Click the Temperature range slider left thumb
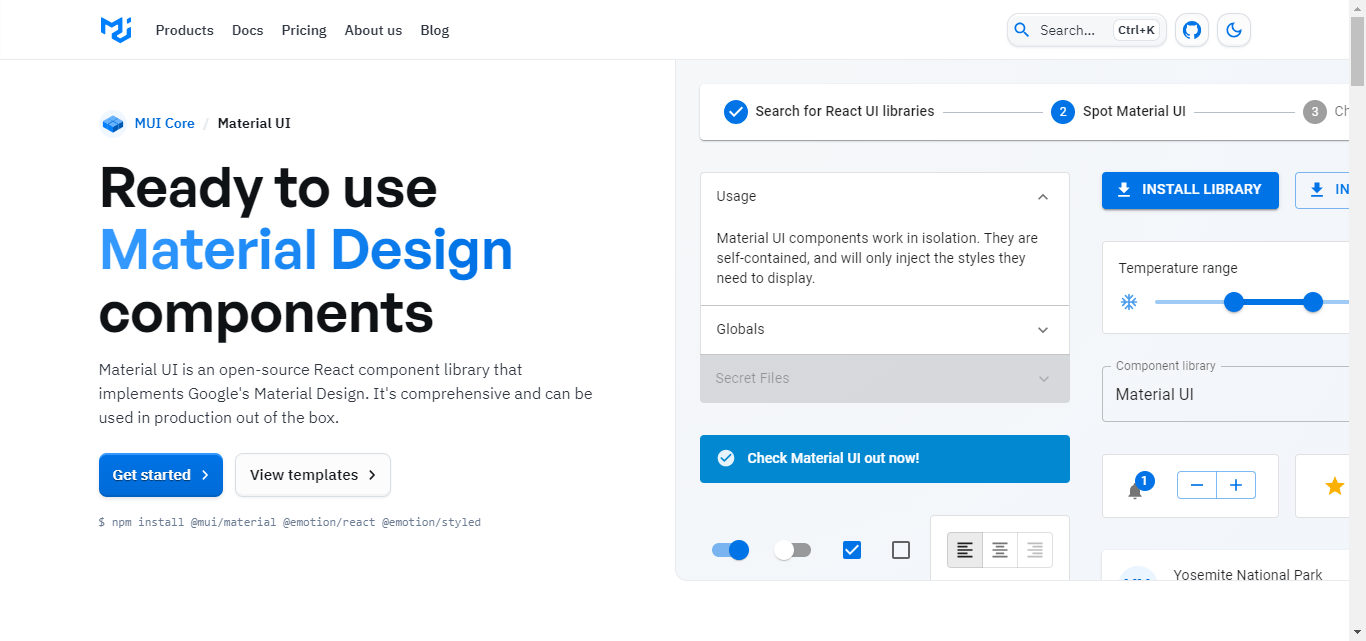The width and height of the screenshot is (1366, 641). tap(1234, 302)
